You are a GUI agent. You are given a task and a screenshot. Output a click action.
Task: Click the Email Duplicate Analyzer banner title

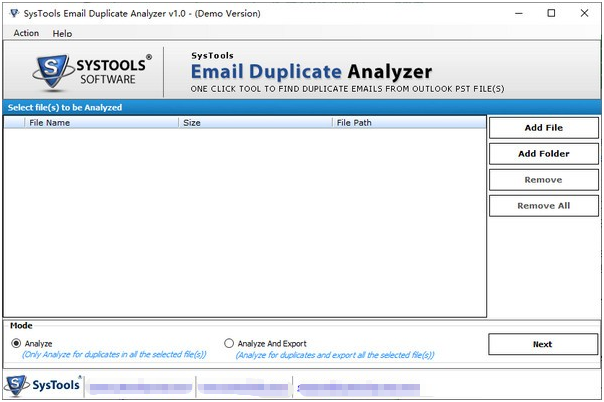pos(311,72)
